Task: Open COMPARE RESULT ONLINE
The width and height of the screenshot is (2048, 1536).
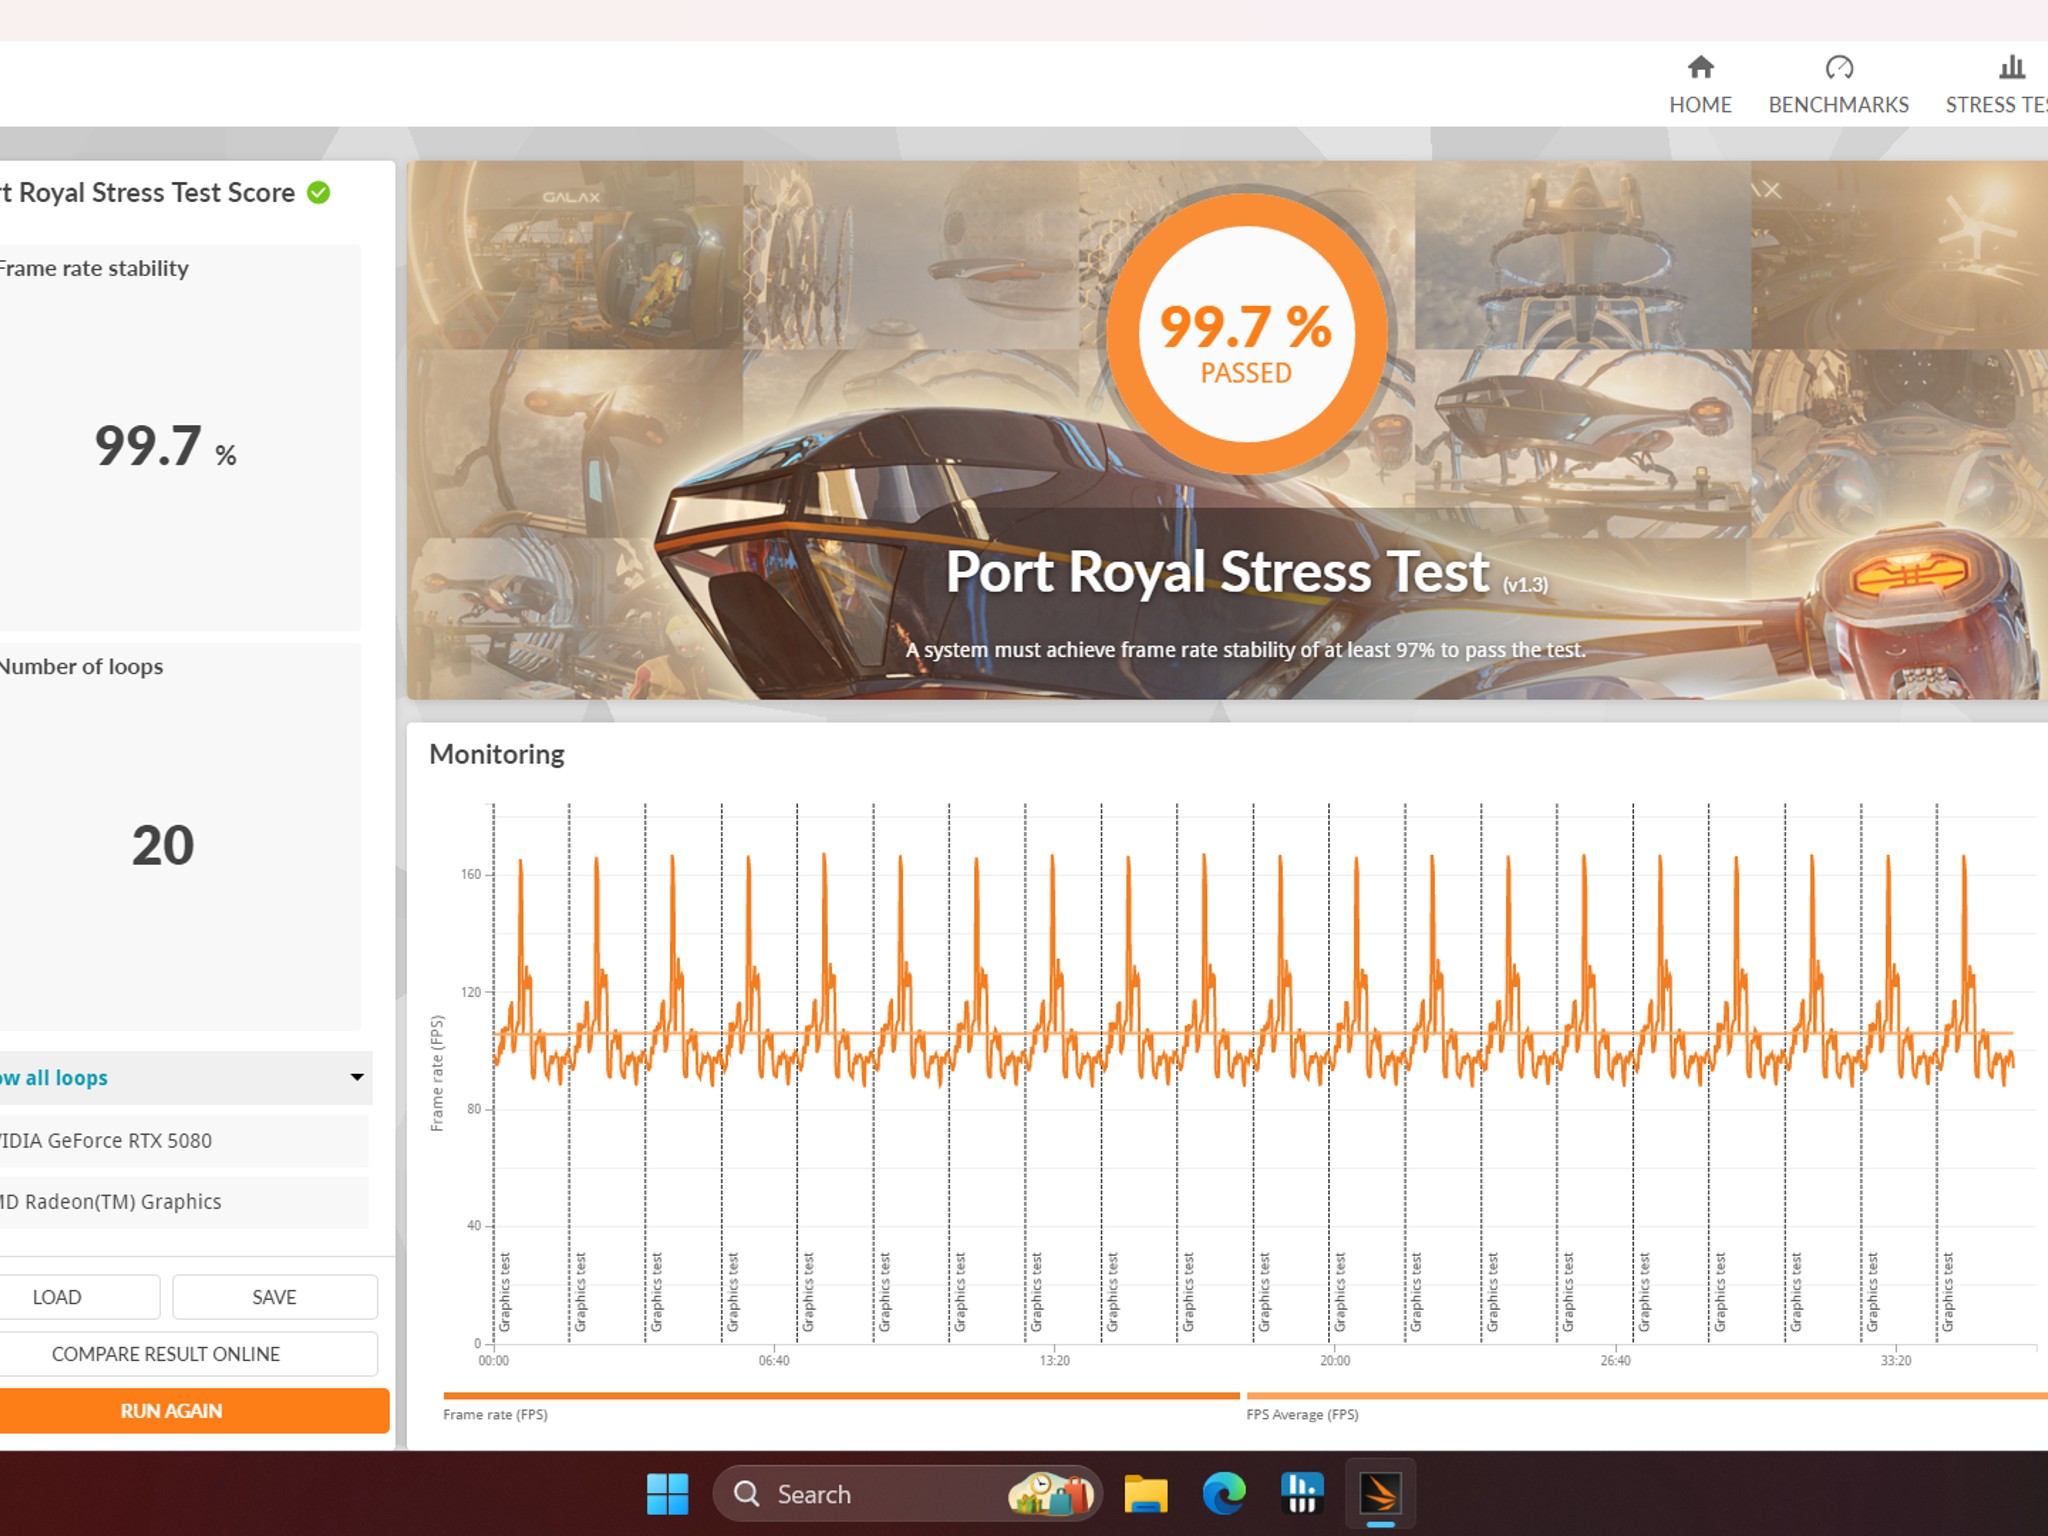Action: [165, 1353]
